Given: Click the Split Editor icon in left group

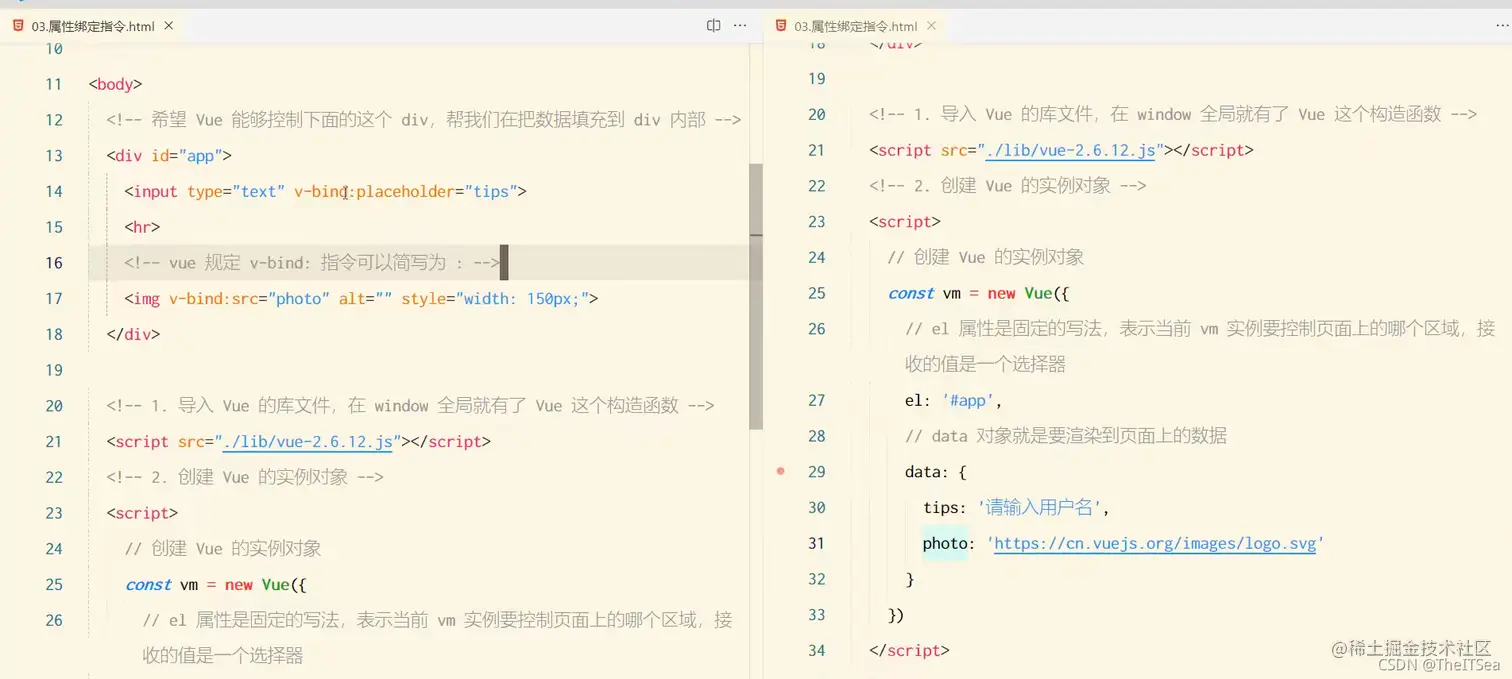Looking at the screenshot, I should (x=713, y=26).
